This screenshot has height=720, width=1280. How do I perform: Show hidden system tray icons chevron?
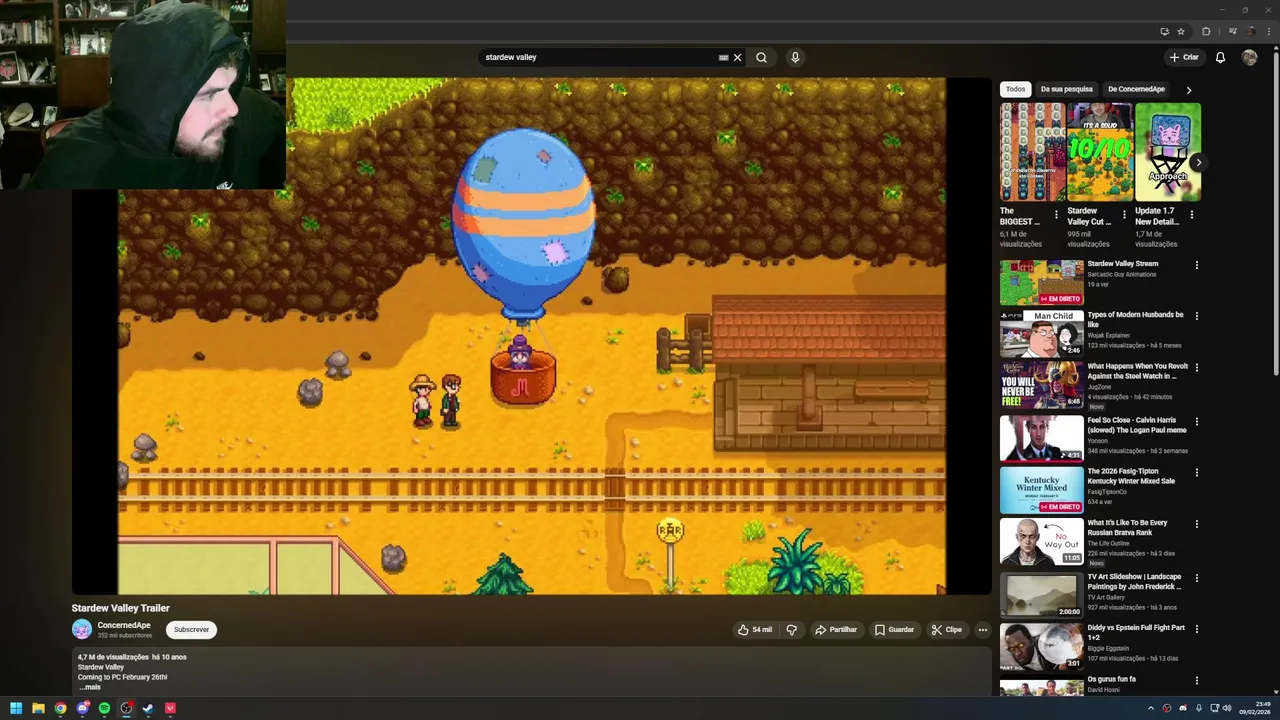click(x=1150, y=708)
